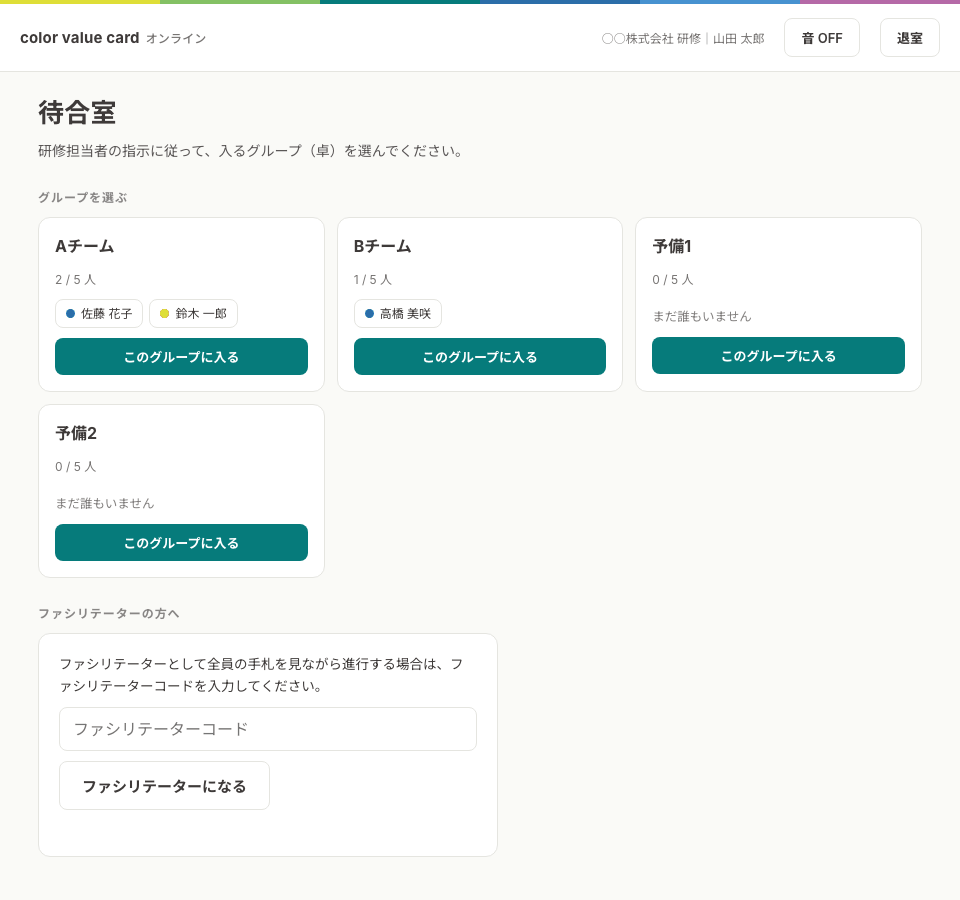
Task: Click the 予備2 card title
Action: pyautogui.click(x=76, y=433)
